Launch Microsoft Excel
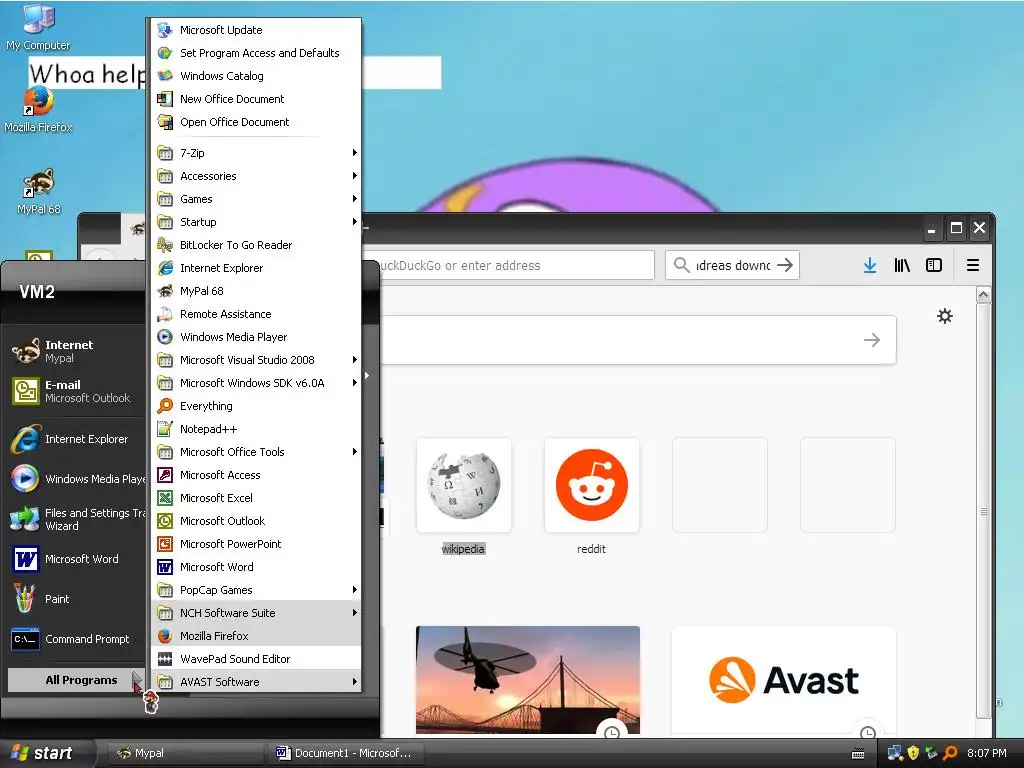 pyautogui.click(x=256, y=498)
